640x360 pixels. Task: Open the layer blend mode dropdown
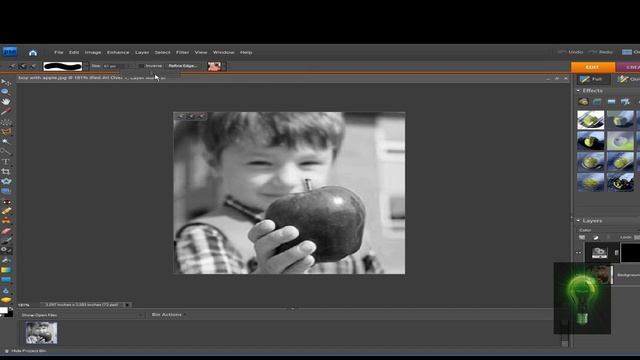pos(608,230)
